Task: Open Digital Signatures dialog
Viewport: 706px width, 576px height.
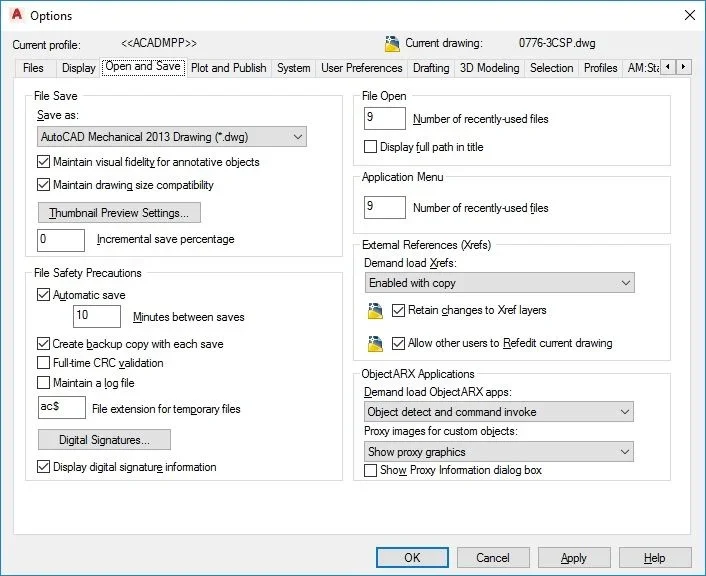Action: tap(104, 440)
